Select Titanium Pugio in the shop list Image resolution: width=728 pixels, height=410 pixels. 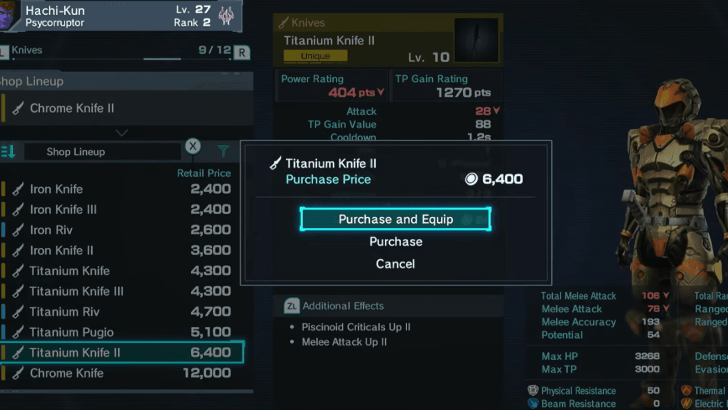[120, 332]
